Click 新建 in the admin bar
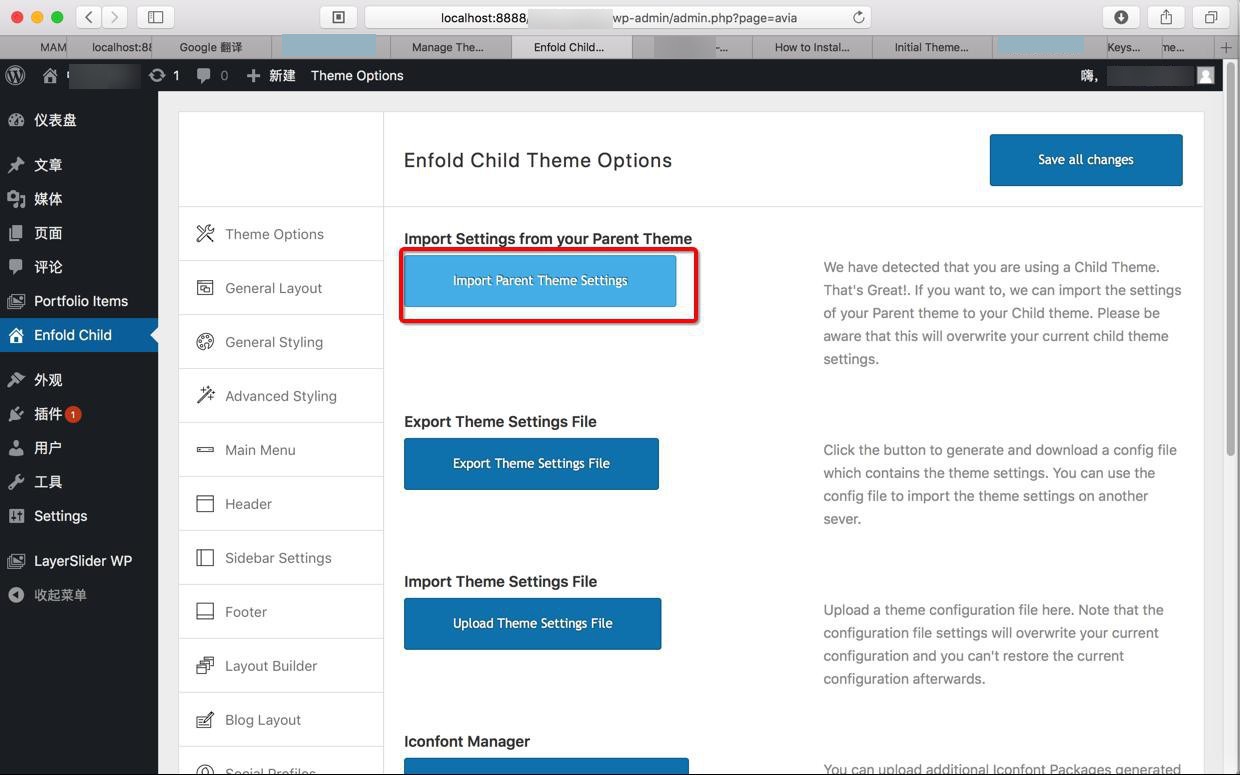Viewport: 1240px width, 775px height. coord(270,75)
